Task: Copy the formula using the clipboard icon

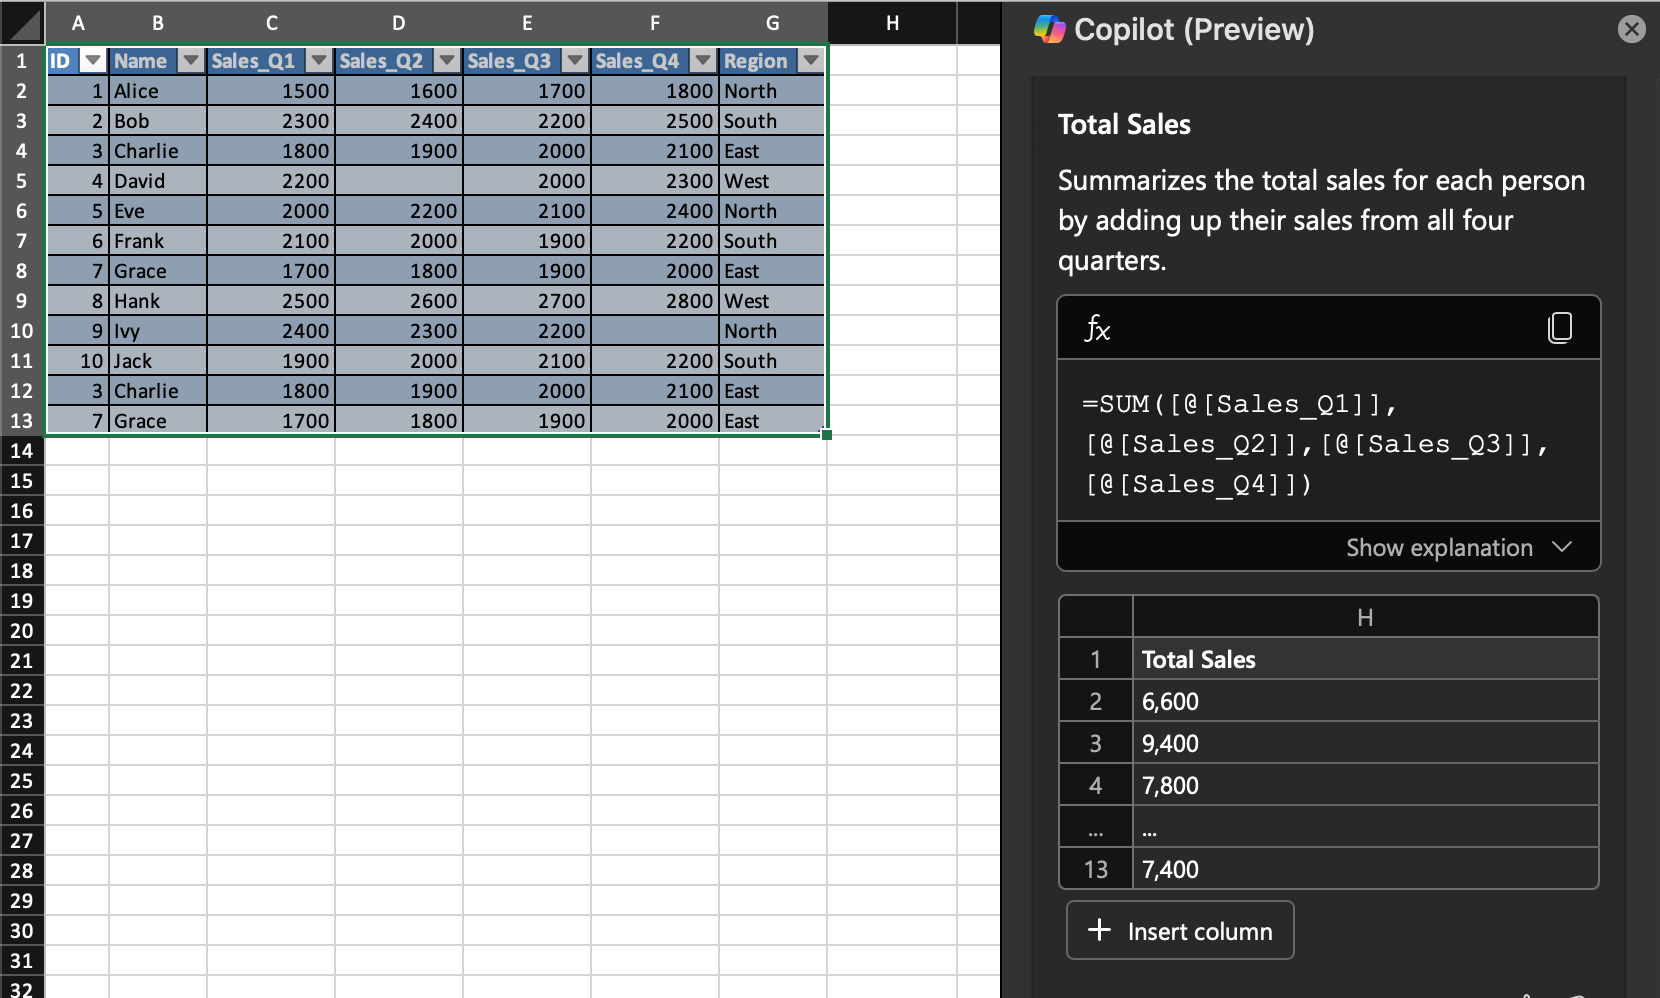Action: [x=1559, y=328]
